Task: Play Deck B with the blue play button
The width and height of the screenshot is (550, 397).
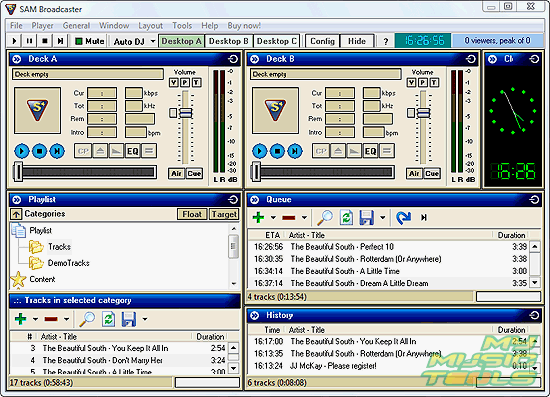Action: tap(260, 151)
